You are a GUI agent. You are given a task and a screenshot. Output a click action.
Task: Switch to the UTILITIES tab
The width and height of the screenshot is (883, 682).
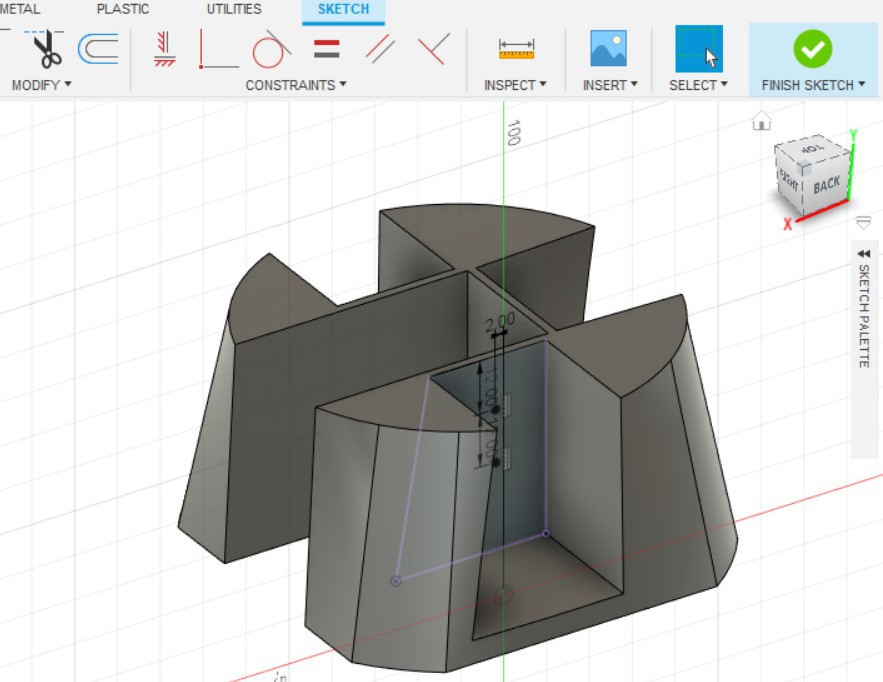(234, 9)
